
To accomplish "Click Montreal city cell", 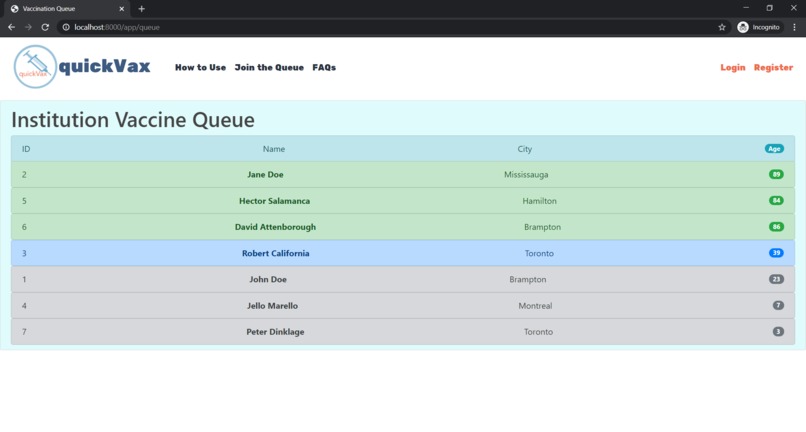I will (535, 305).
